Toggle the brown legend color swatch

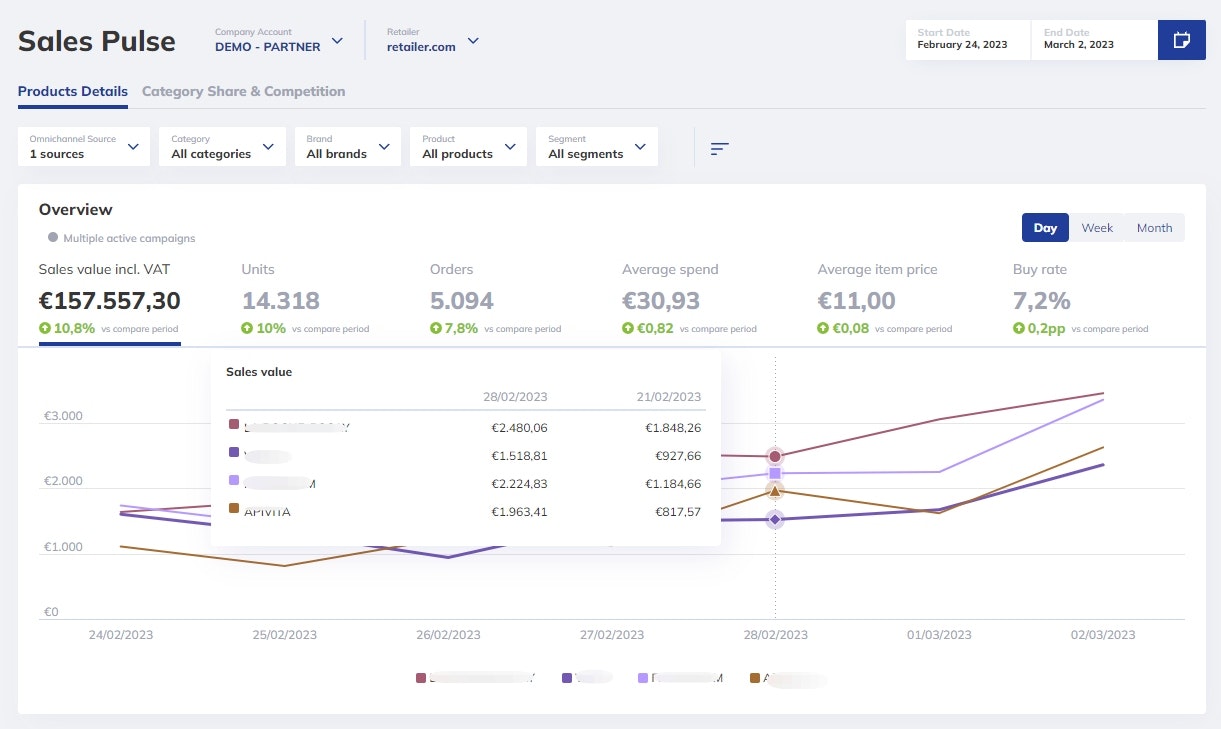(755, 678)
